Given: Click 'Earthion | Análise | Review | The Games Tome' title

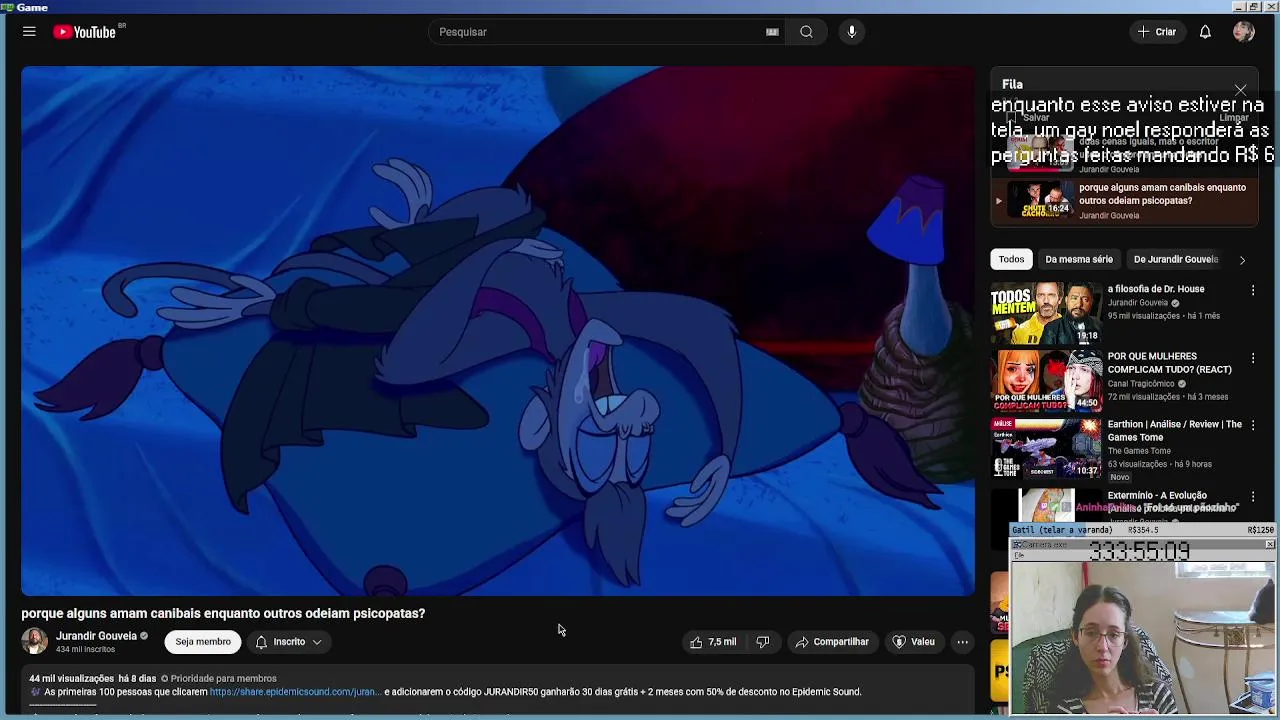Looking at the screenshot, I should (x=1175, y=431).
